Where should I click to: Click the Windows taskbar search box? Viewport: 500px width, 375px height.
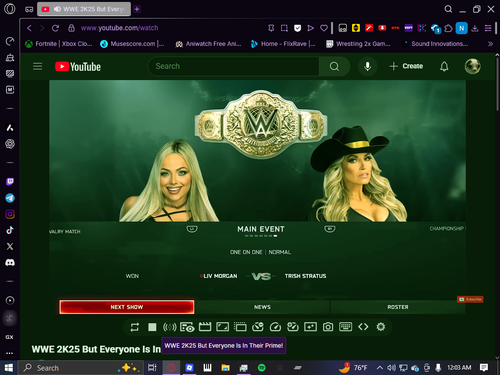pyautogui.click(x=81, y=368)
